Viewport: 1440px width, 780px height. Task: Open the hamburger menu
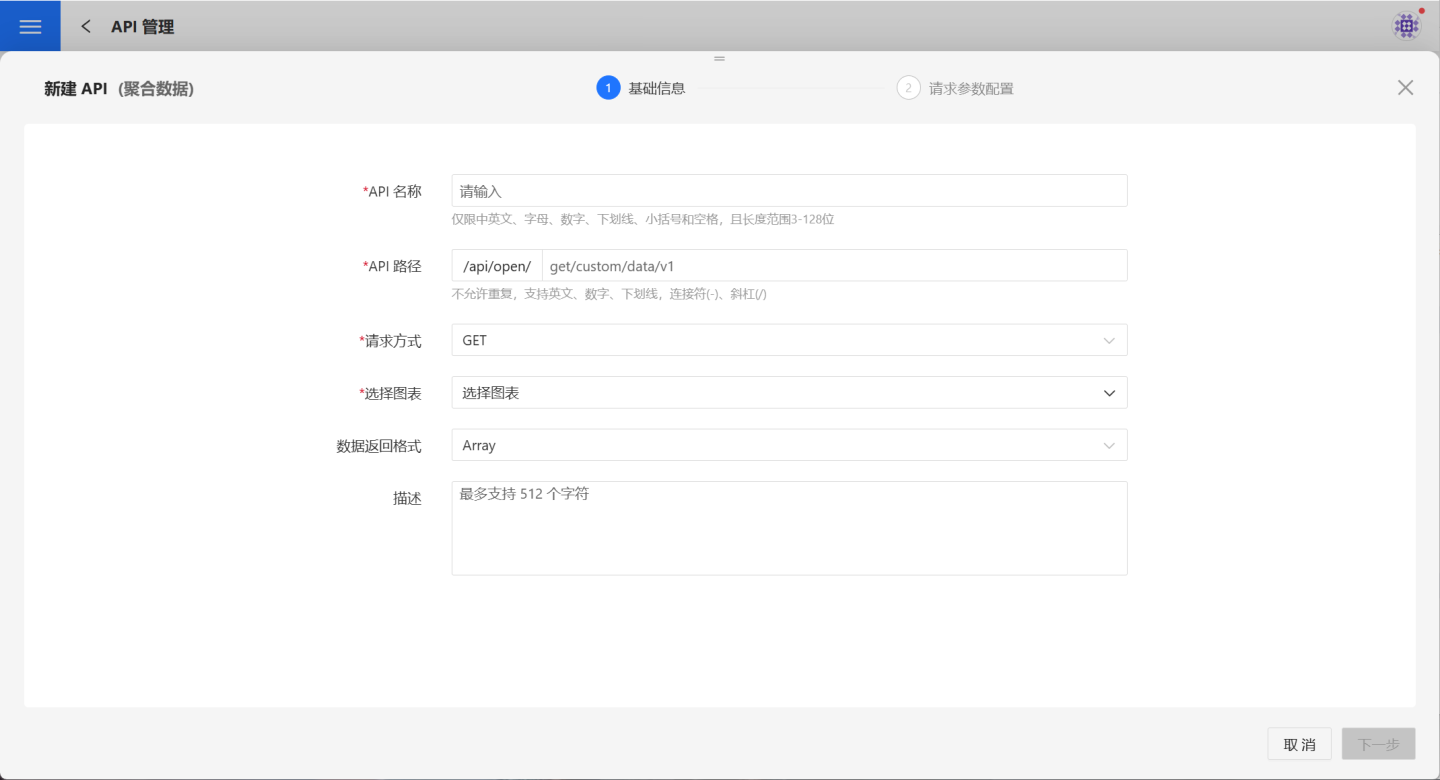tap(30, 27)
